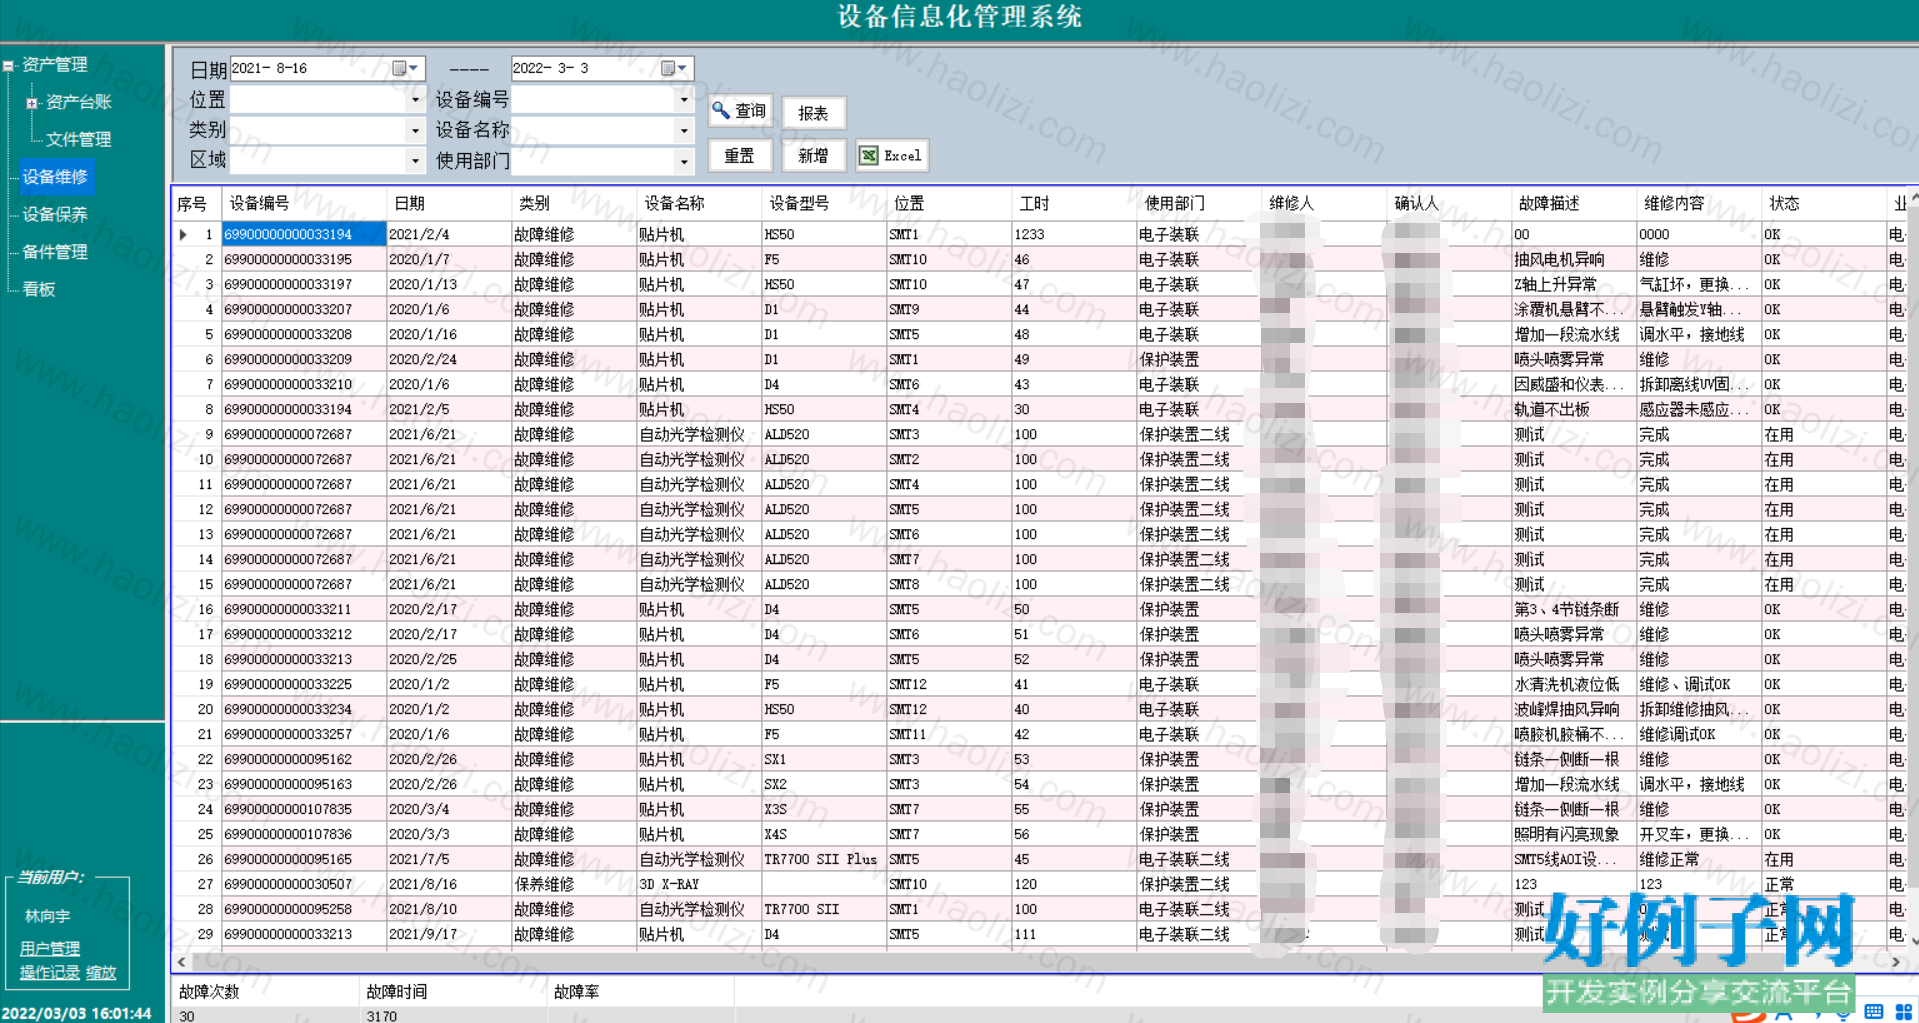
Task: Open 文件管理 in the sidebar
Action: (x=78, y=139)
